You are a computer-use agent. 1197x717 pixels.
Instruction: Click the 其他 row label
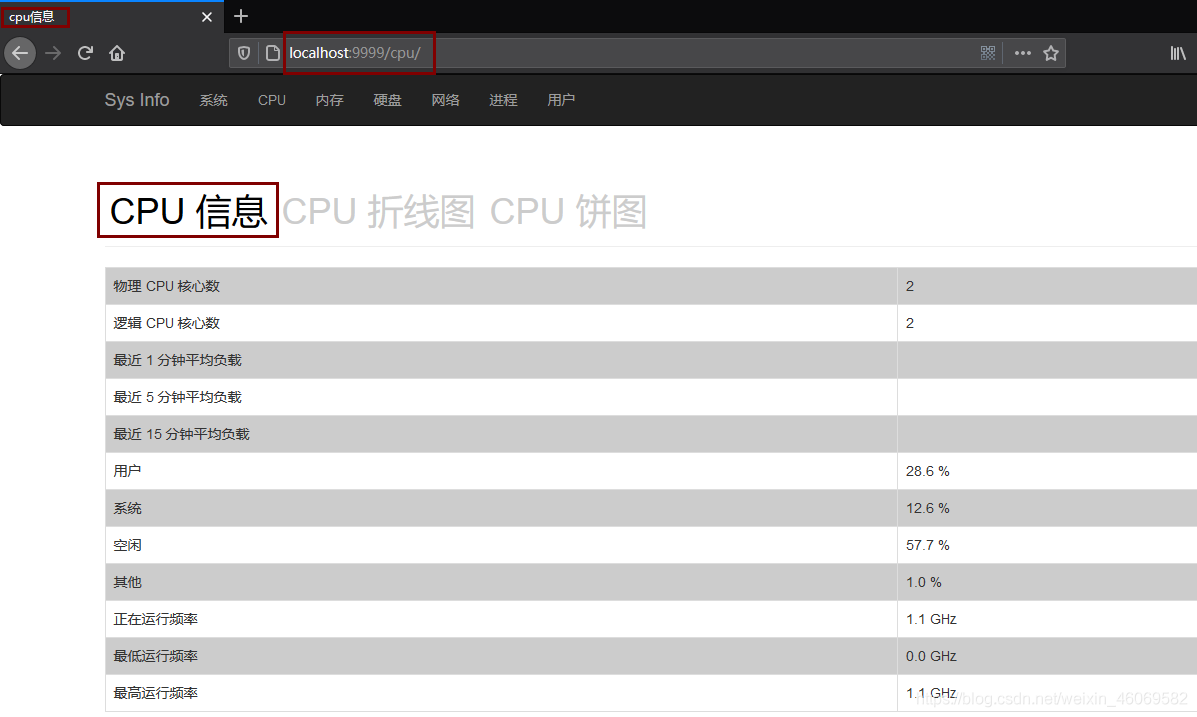127,583
